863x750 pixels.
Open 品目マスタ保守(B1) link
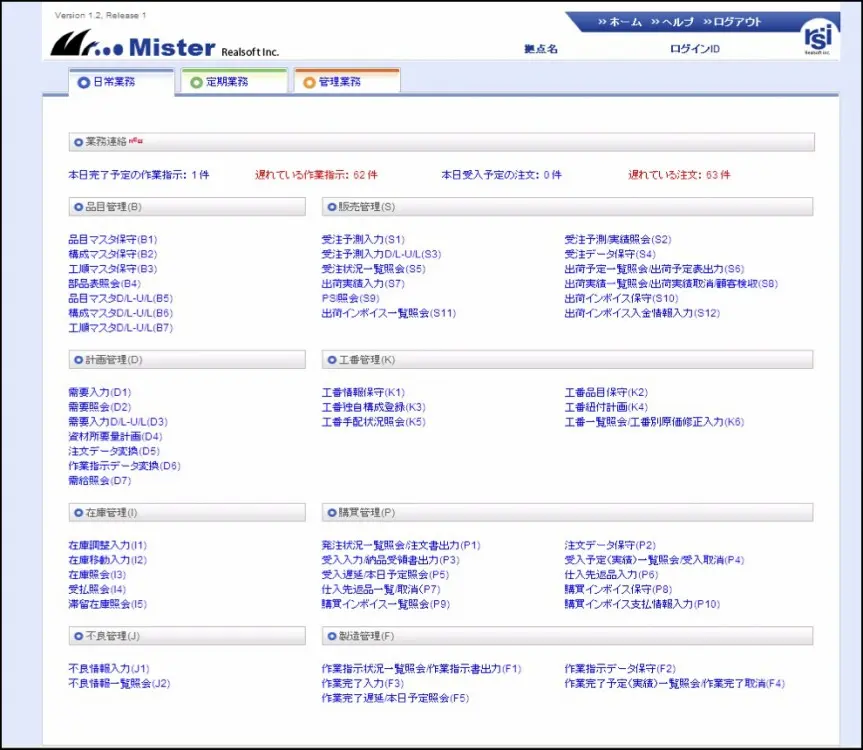[x=113, y=240]
